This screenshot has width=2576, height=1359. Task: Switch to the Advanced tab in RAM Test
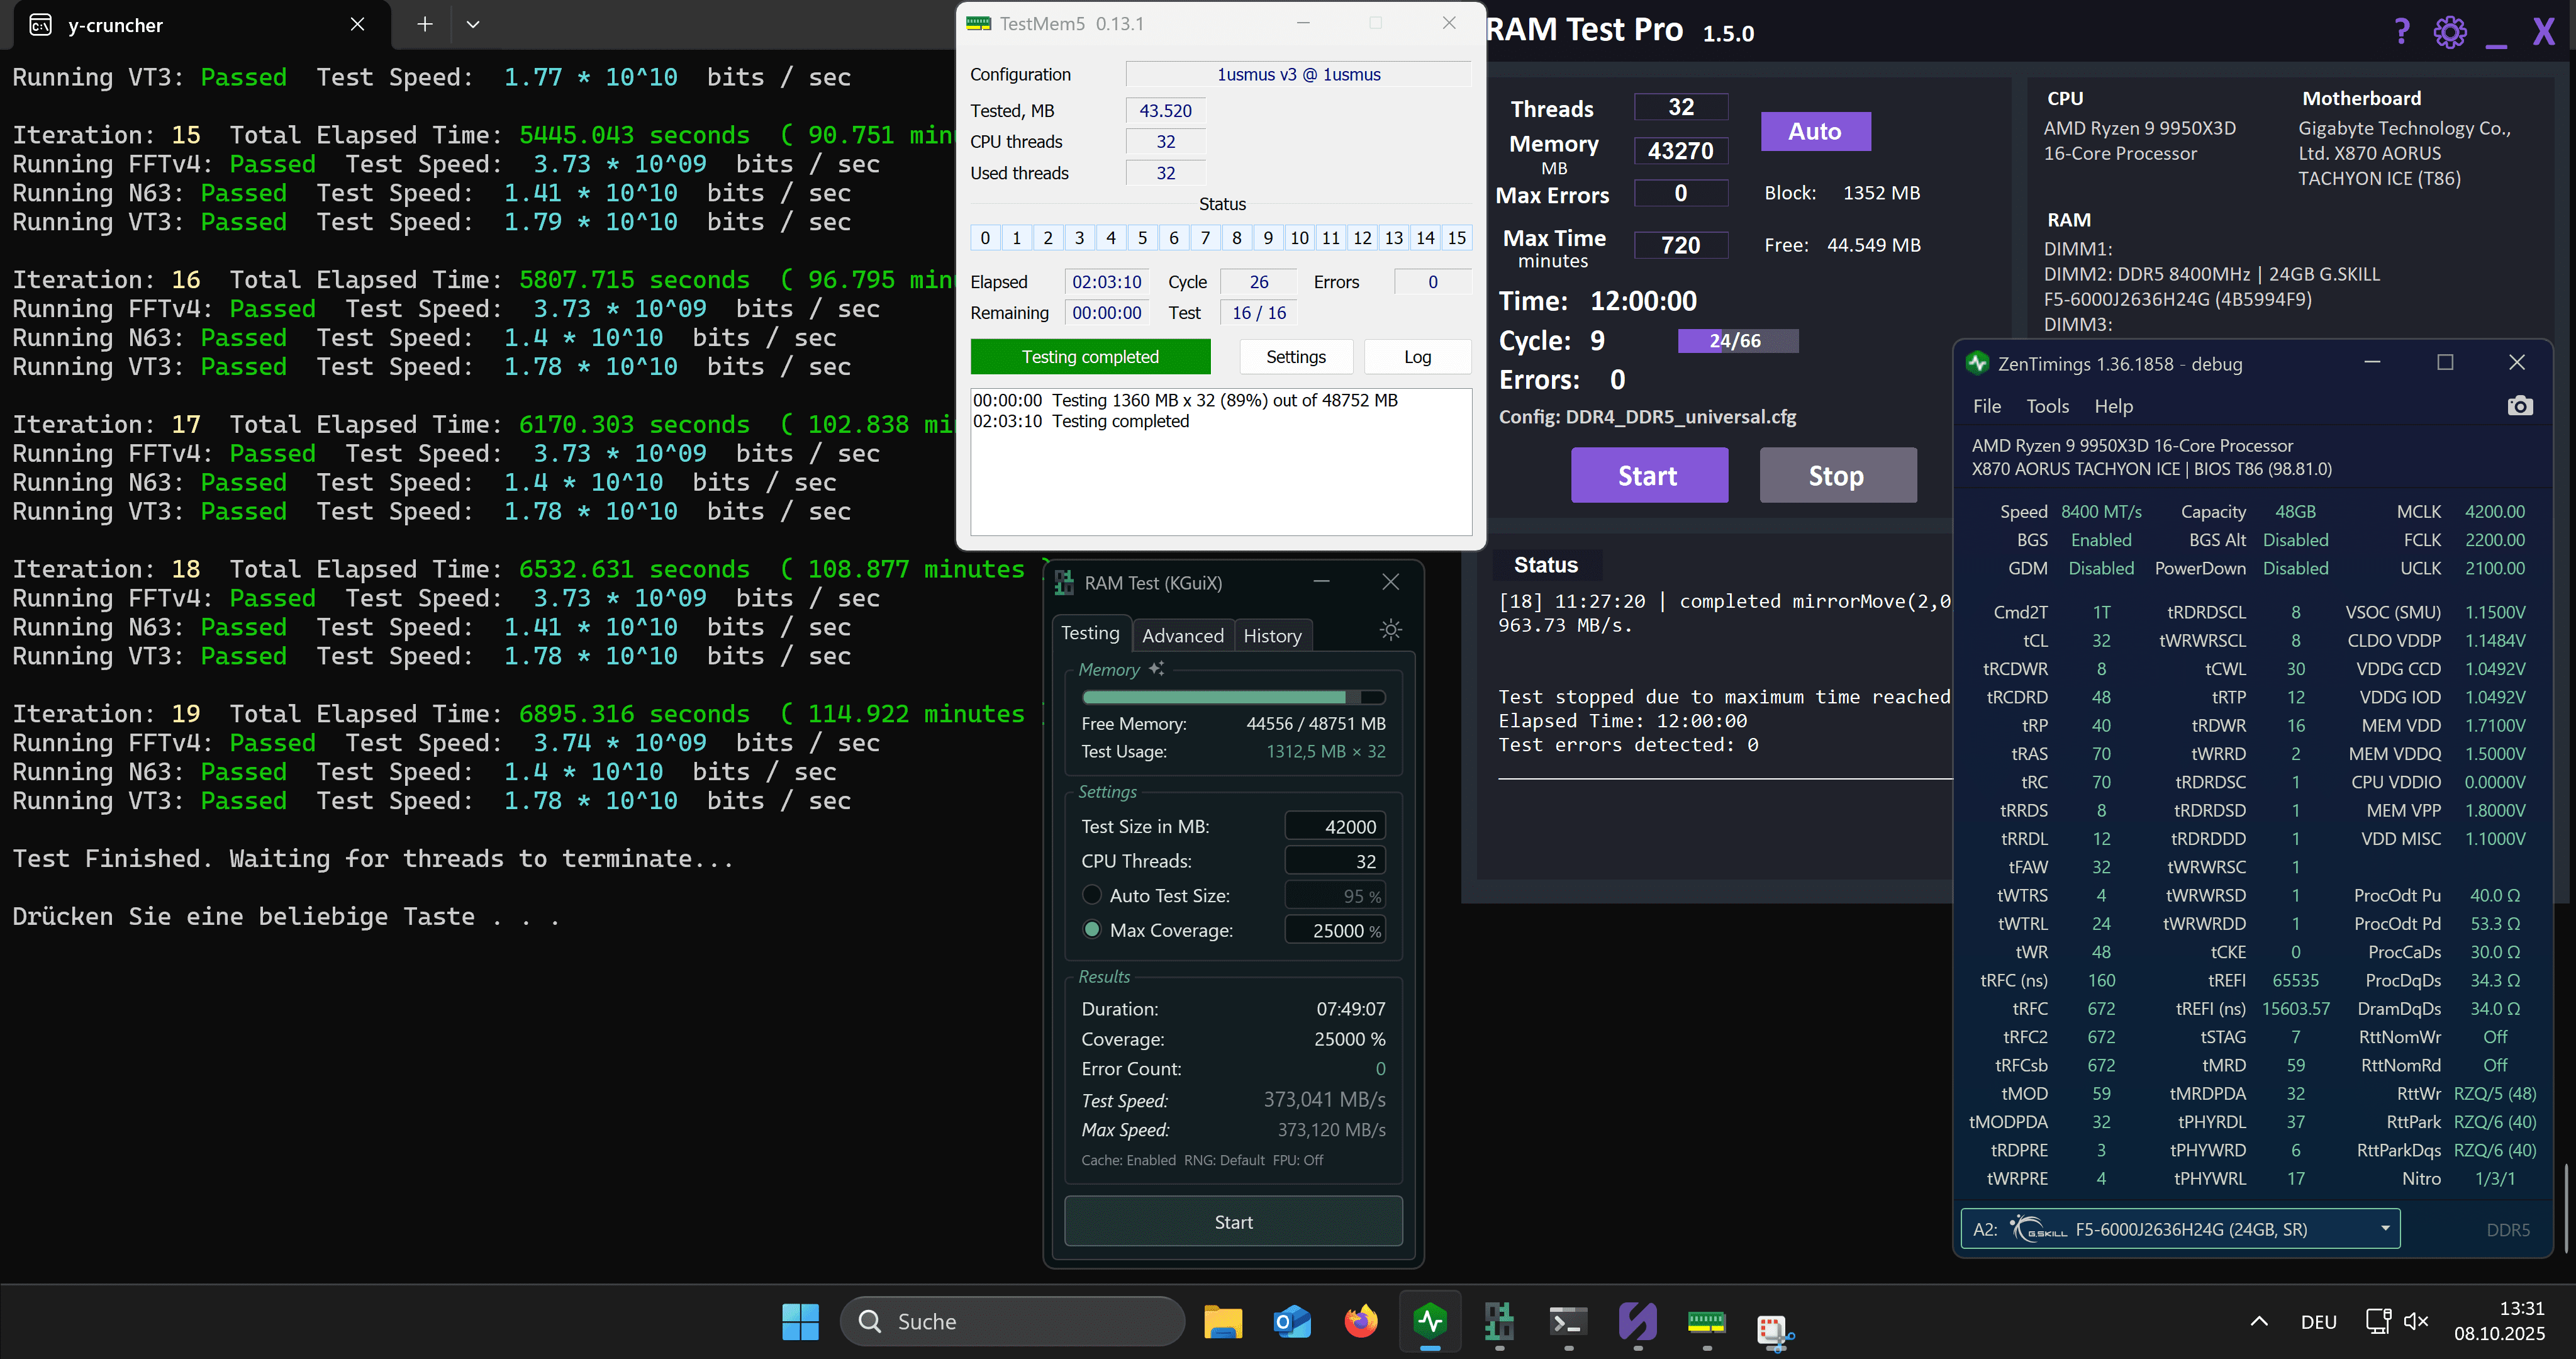1182,636
